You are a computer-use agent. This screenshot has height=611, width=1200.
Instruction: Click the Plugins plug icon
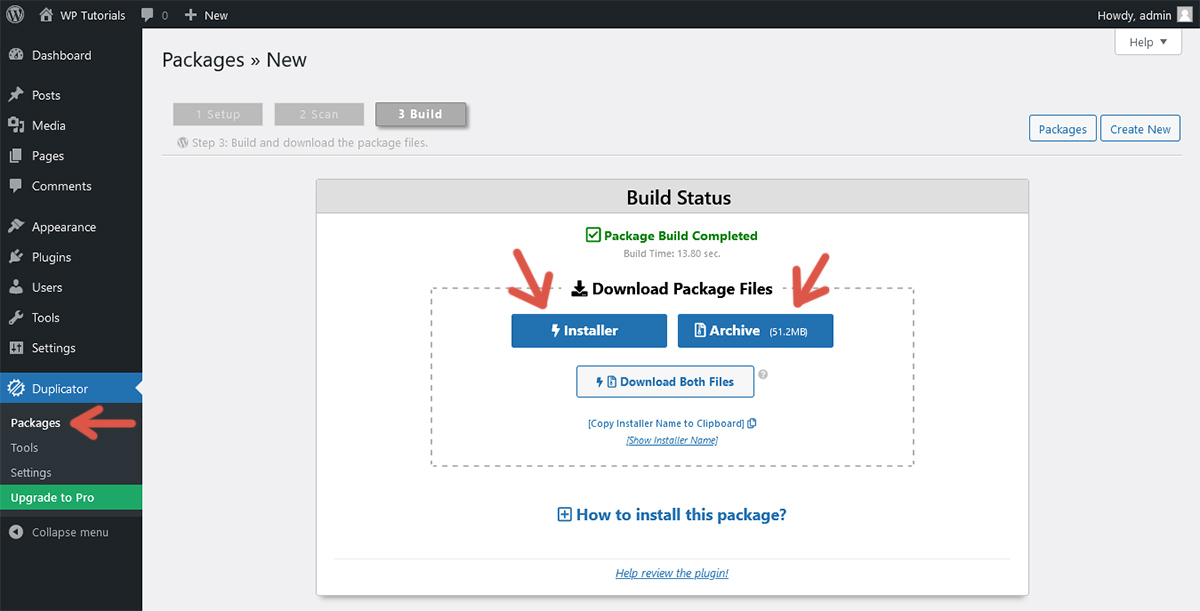click(x=16, y=257)
